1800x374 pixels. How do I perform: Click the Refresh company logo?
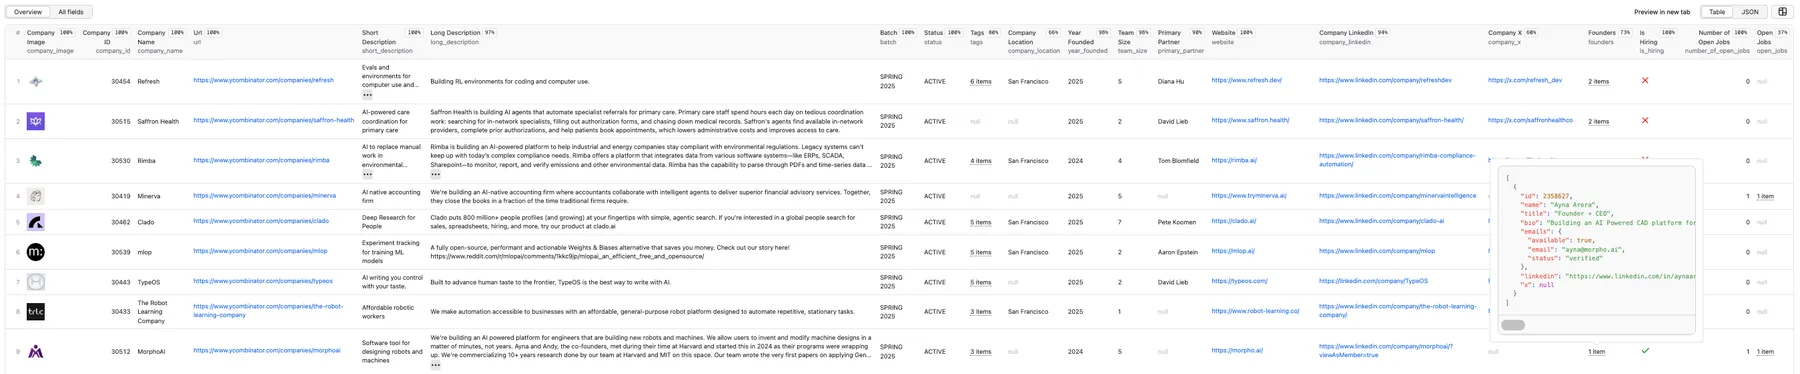point(36,81)
